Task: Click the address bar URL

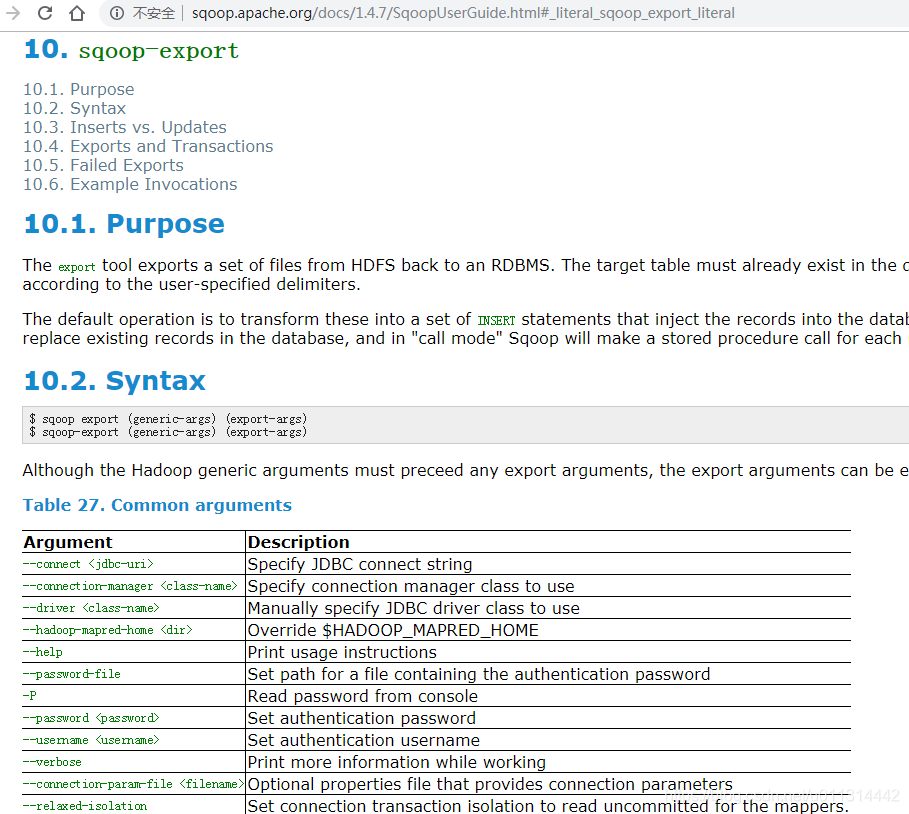Action: coord(463,13)
